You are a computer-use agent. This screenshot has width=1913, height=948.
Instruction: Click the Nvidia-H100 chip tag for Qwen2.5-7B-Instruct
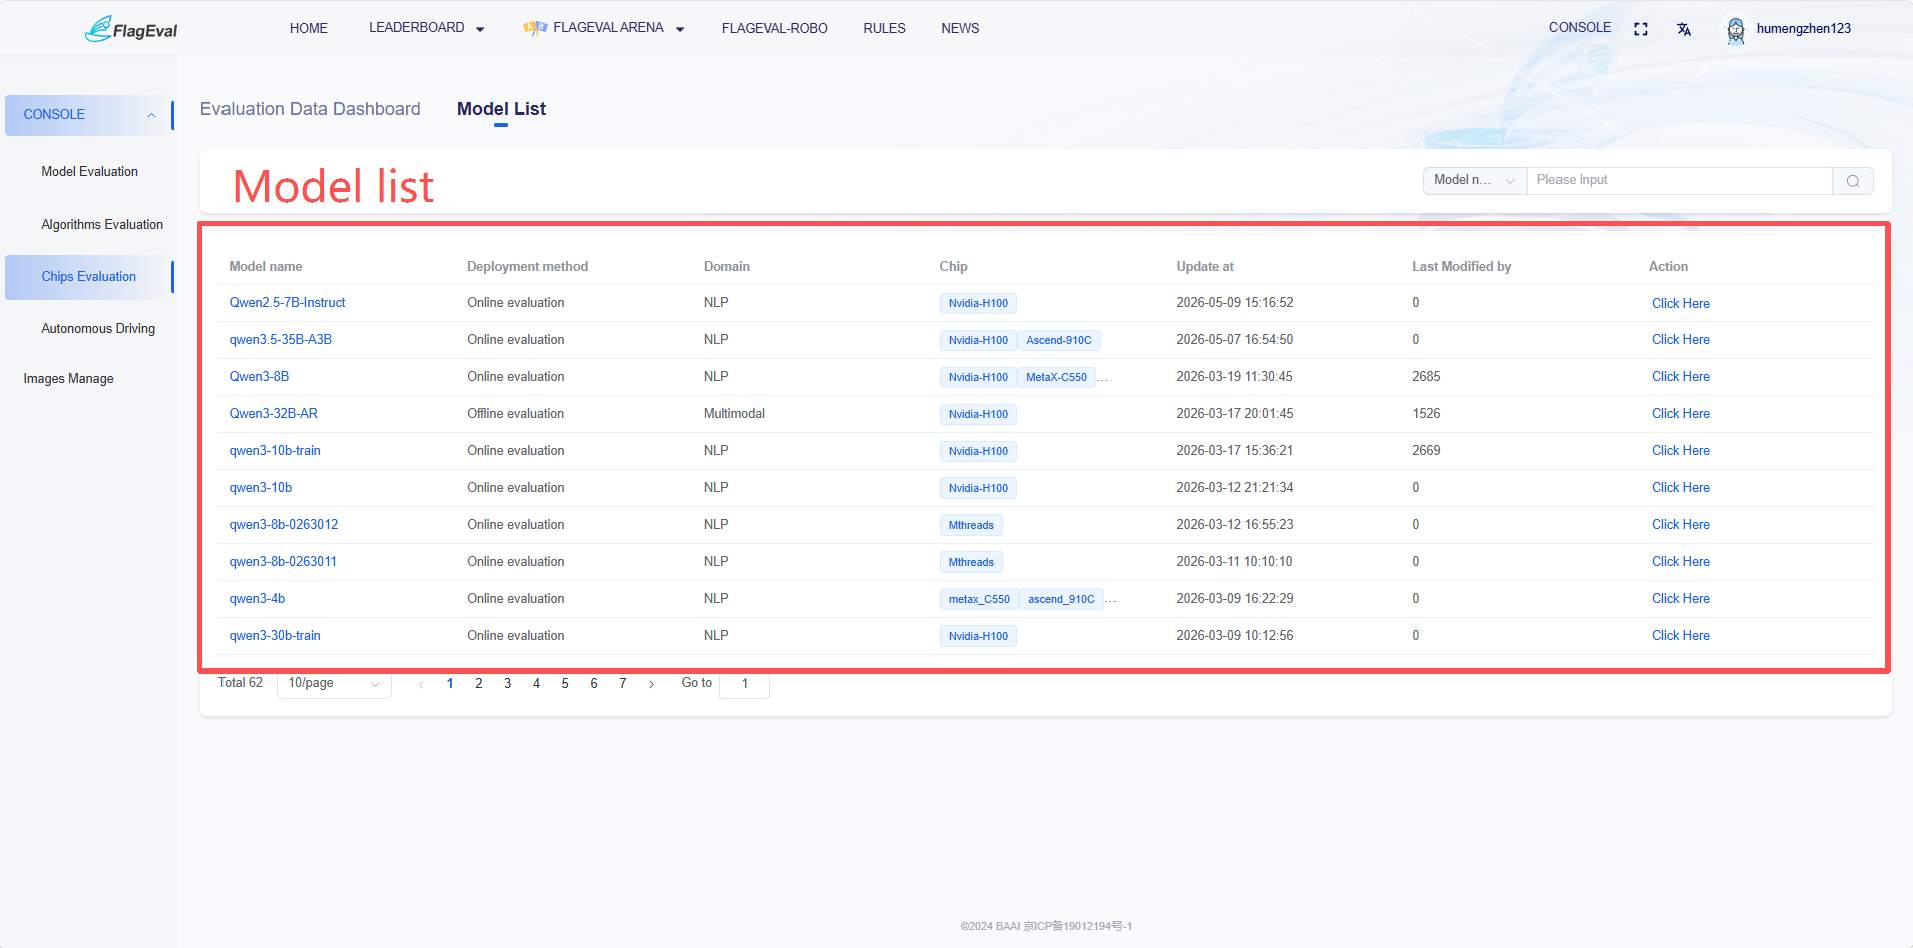(978, 303)
